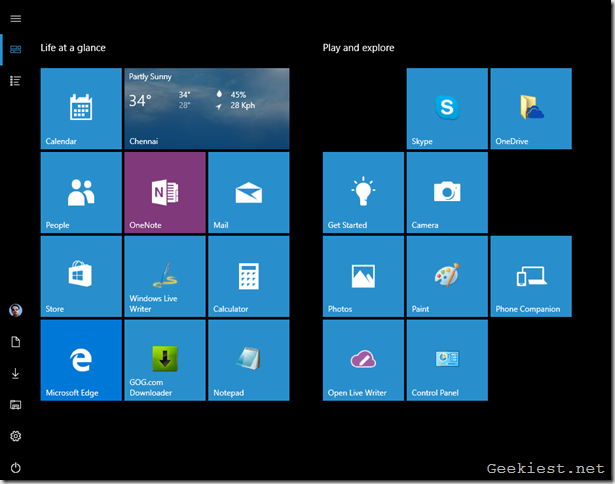This screenshot has height=484, width=615.
Task: Open the Power options button
Action: tap(15, 467)
